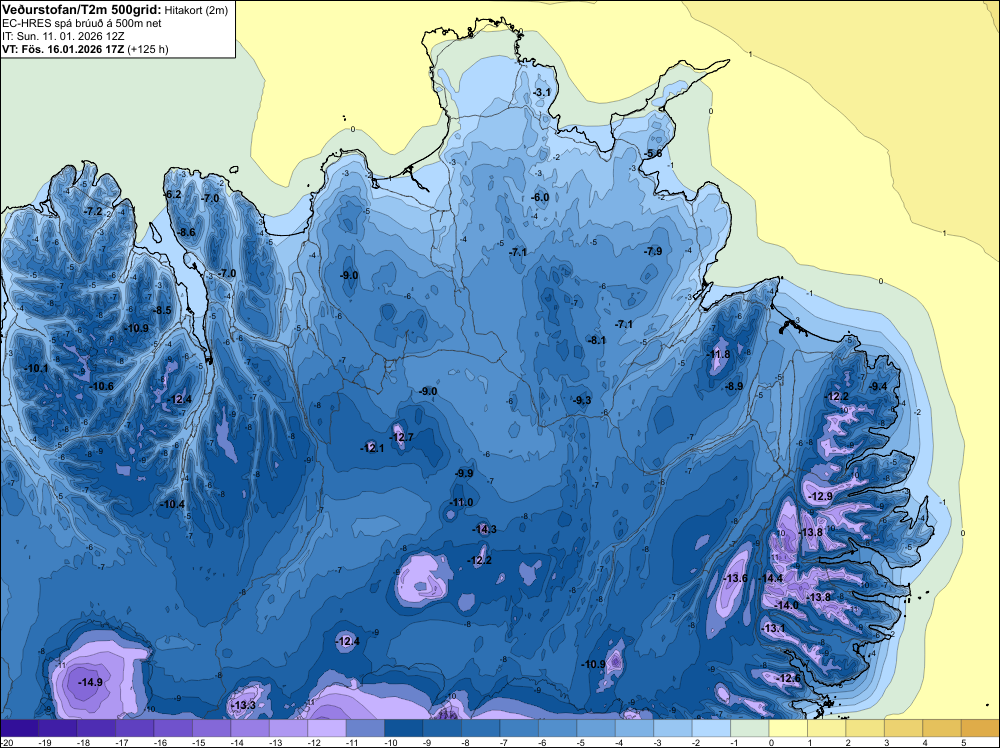The height and width of the screenshot is (748, 1000).
Task: Pick the -7.2 temperature label
Action: [94, 211]
